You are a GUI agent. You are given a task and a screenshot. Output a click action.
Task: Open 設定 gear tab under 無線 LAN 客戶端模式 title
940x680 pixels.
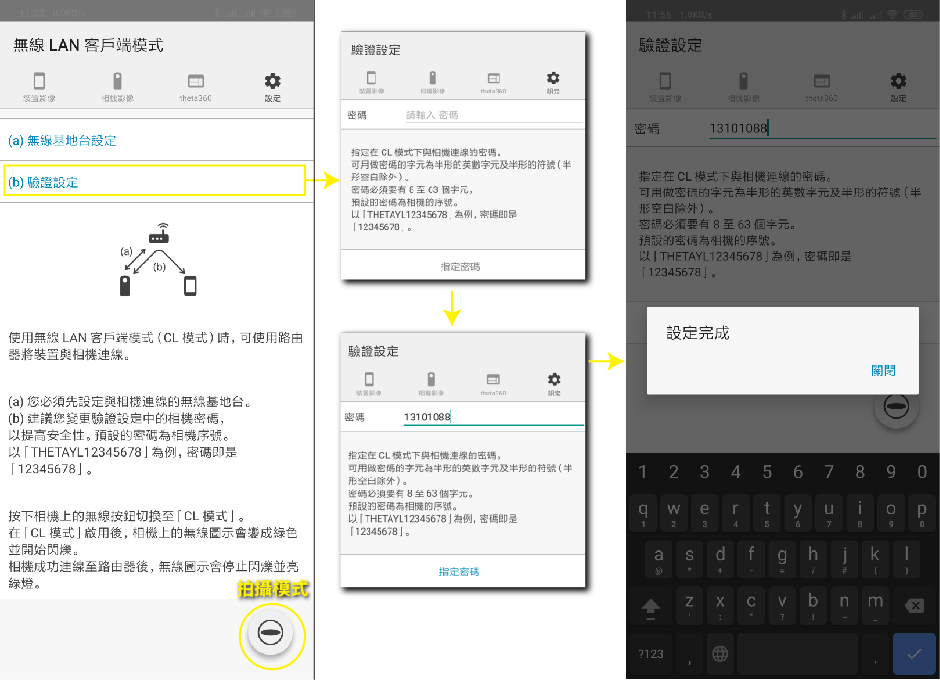point(272,87)
